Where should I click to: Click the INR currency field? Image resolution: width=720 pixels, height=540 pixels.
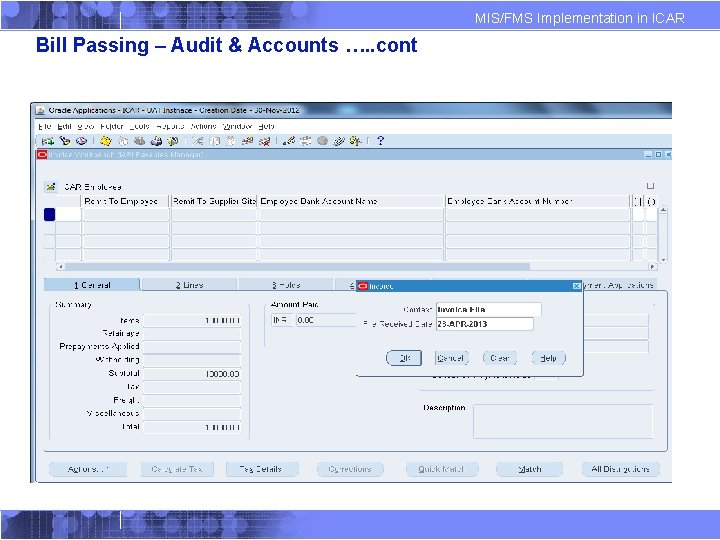282,320
